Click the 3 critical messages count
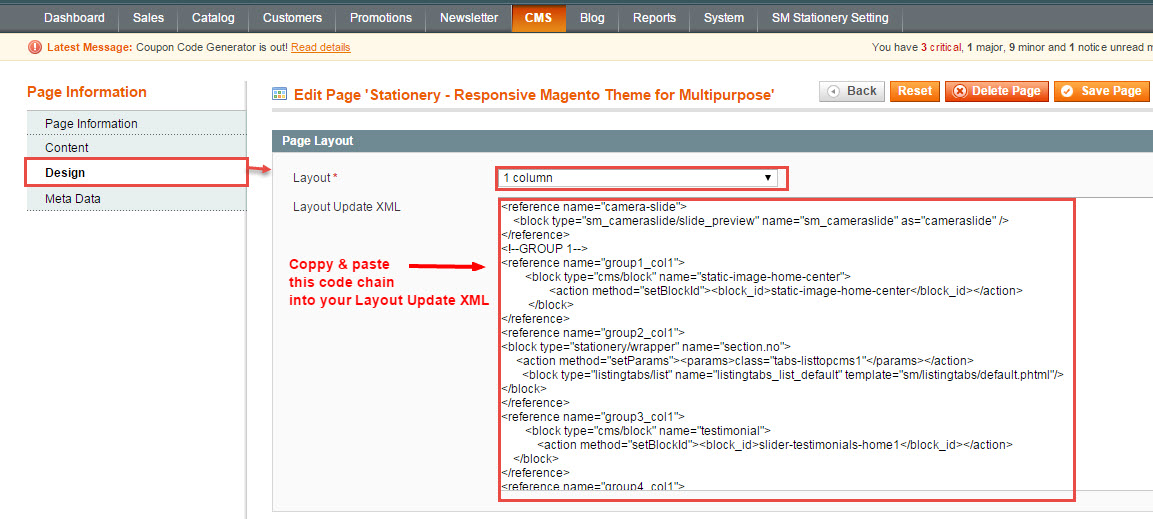 [940, 47]
